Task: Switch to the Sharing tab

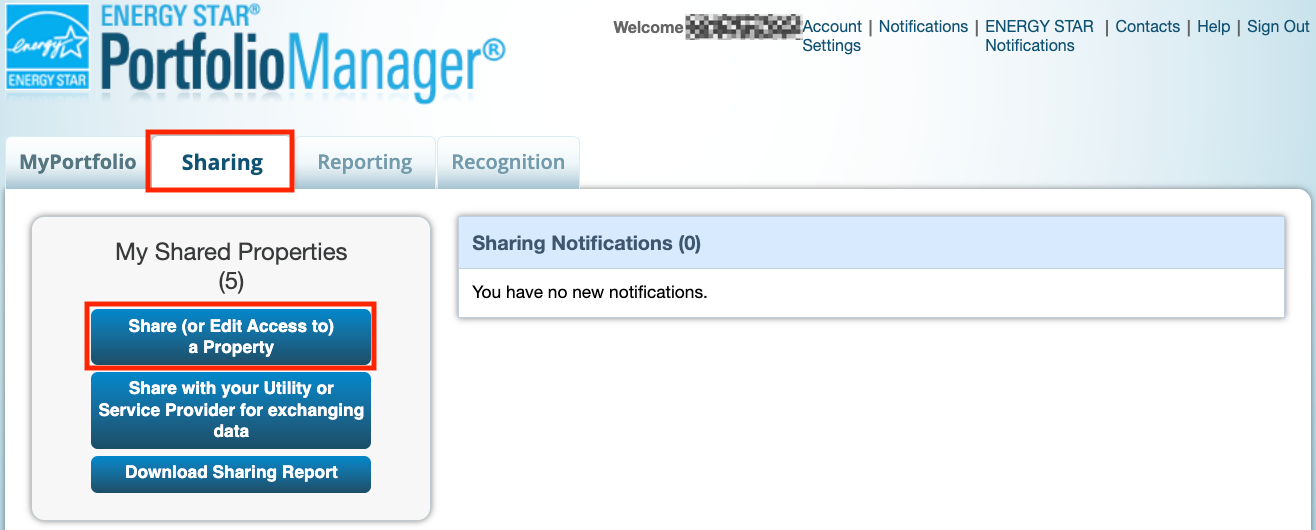Action: point(222,162)
